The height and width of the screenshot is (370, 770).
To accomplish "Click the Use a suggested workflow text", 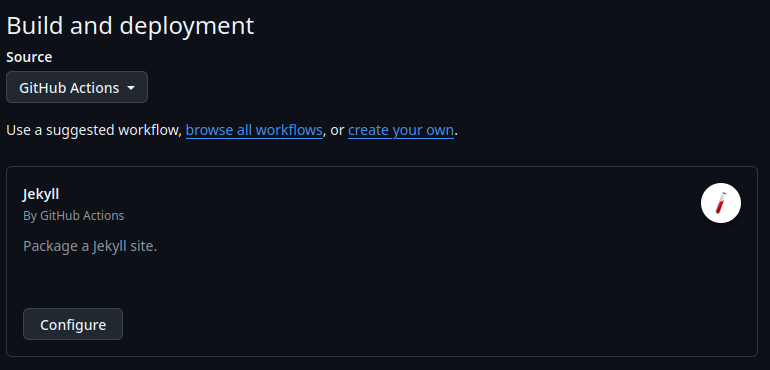I will [x=94, y=130].
